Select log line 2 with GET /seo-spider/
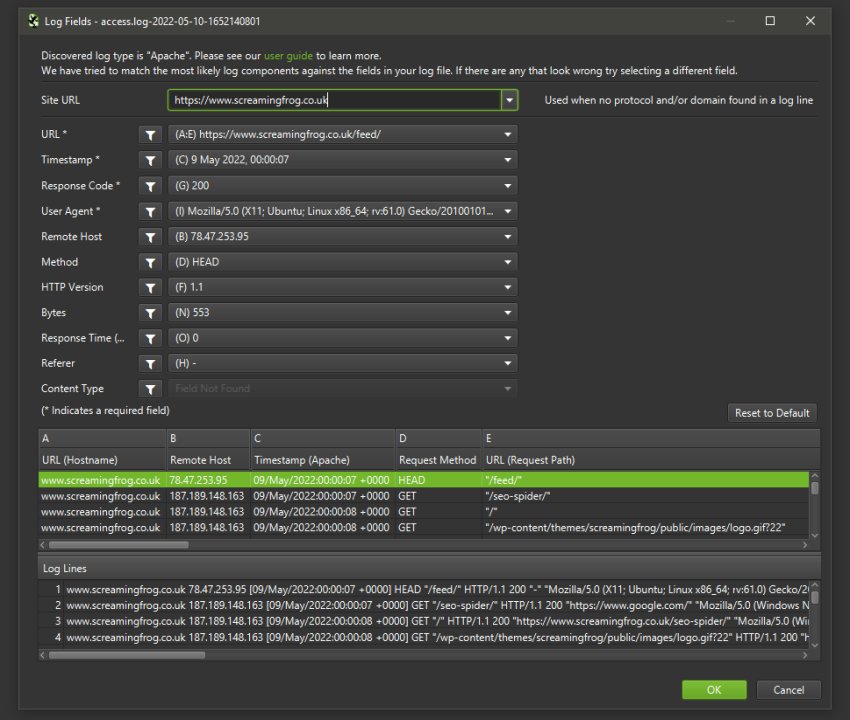 [424, 606]
